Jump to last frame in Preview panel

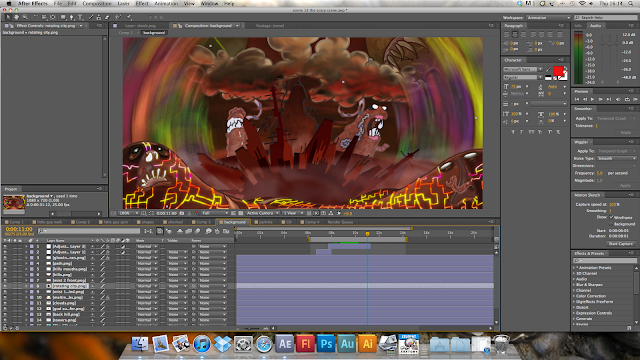tap(609, 99)
